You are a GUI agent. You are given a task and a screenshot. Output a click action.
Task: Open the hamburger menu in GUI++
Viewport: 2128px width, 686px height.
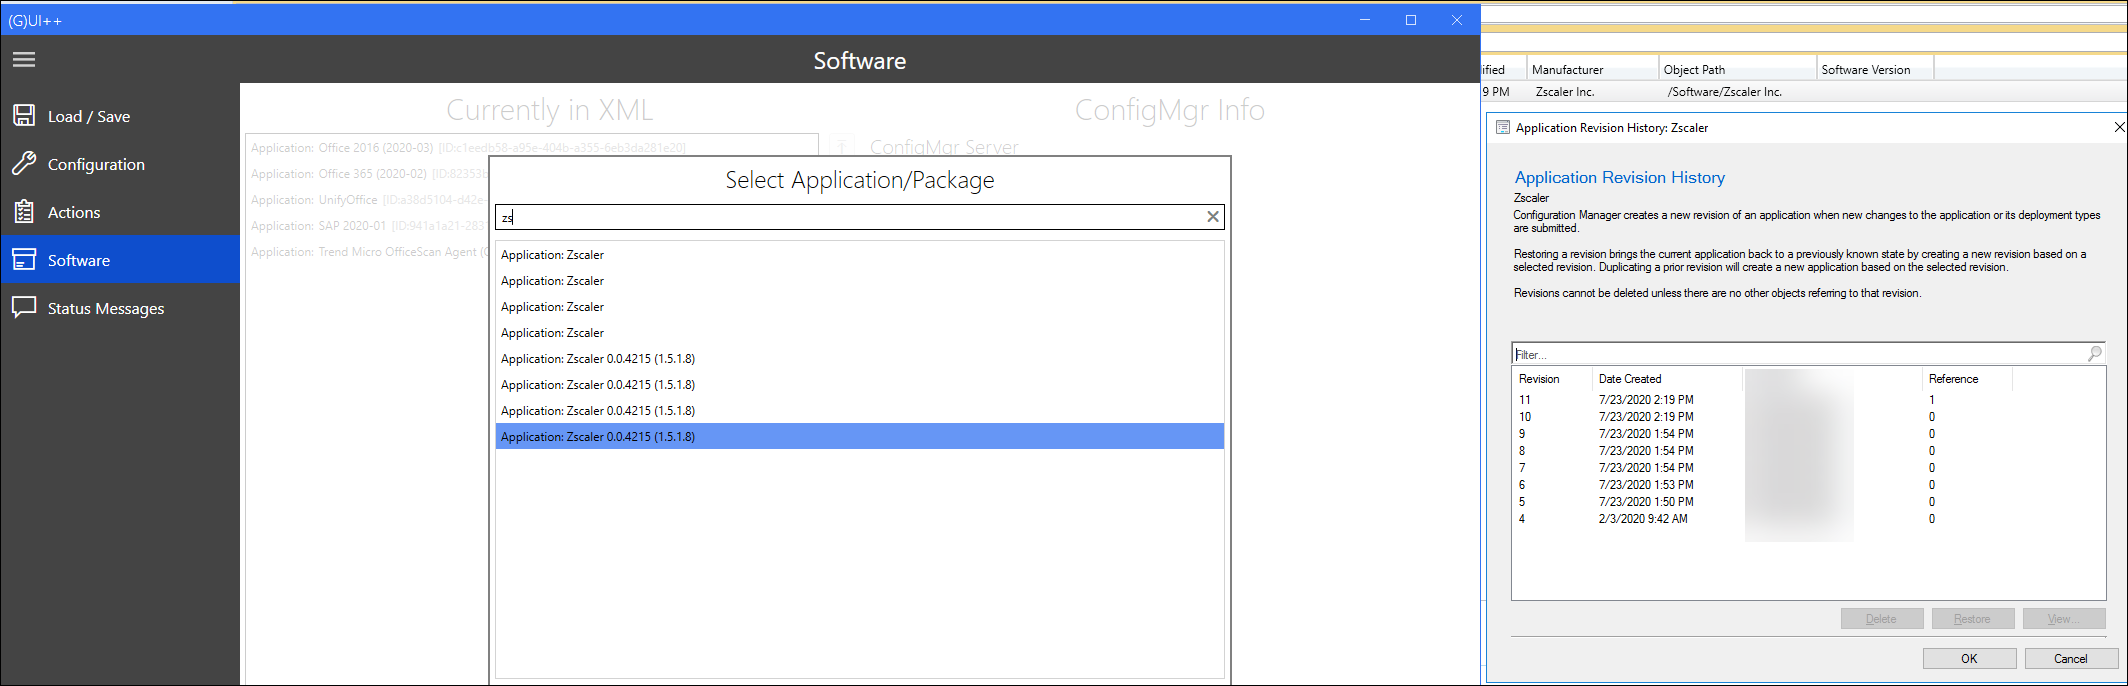24,60
